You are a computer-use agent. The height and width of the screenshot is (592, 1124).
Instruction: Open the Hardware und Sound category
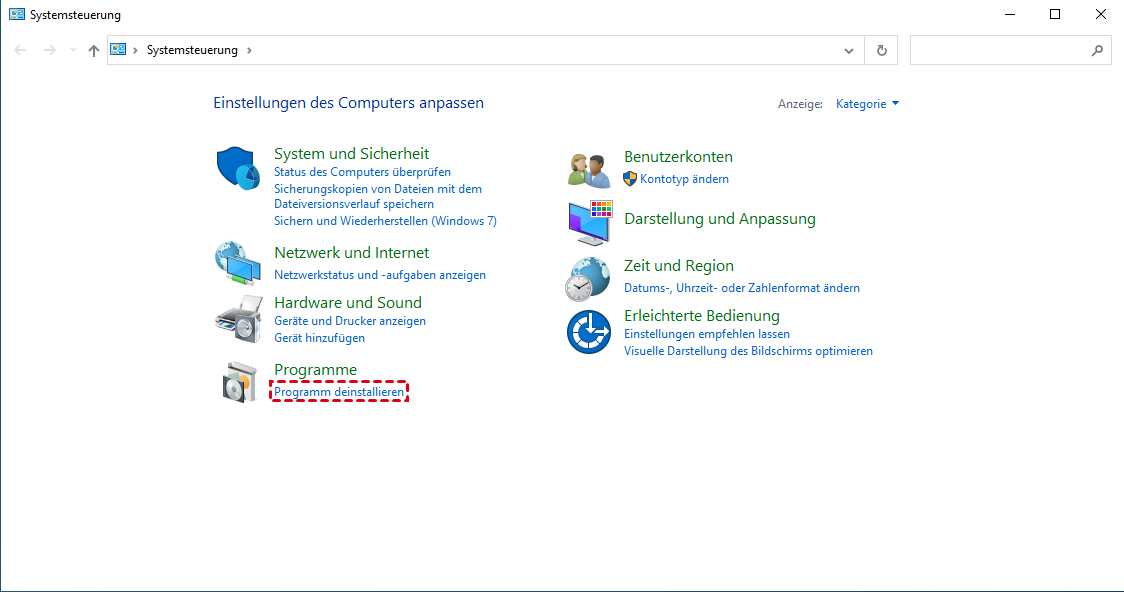click(x=348, y=302)
